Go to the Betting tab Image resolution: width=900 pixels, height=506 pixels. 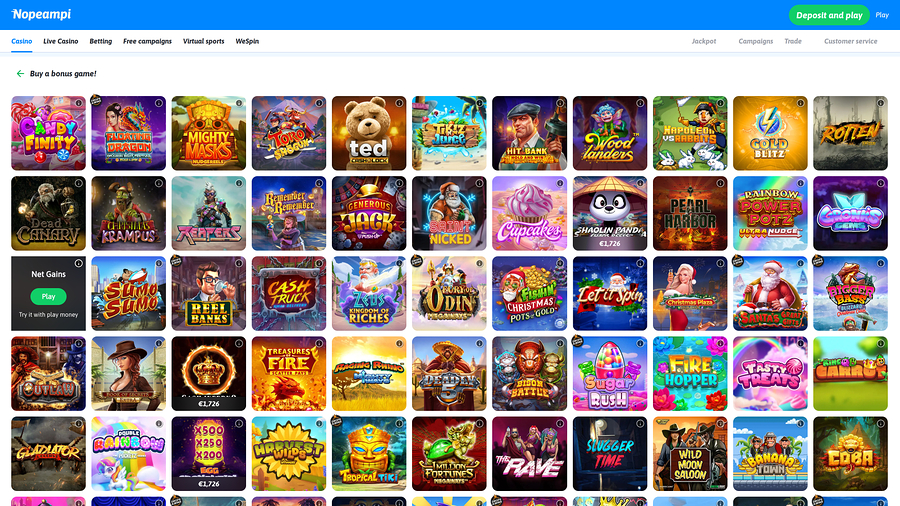pos(100,41)
